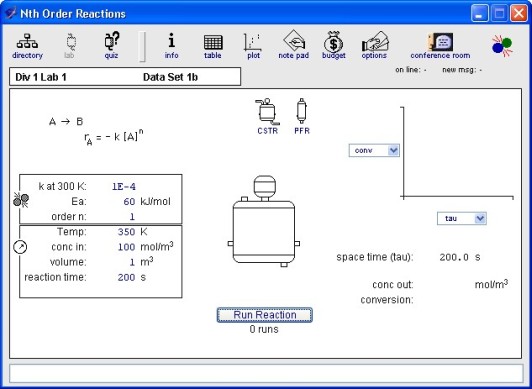Click the status message bar at bottom
Viewport: 532px width, 389px height.
coord(266,374)
